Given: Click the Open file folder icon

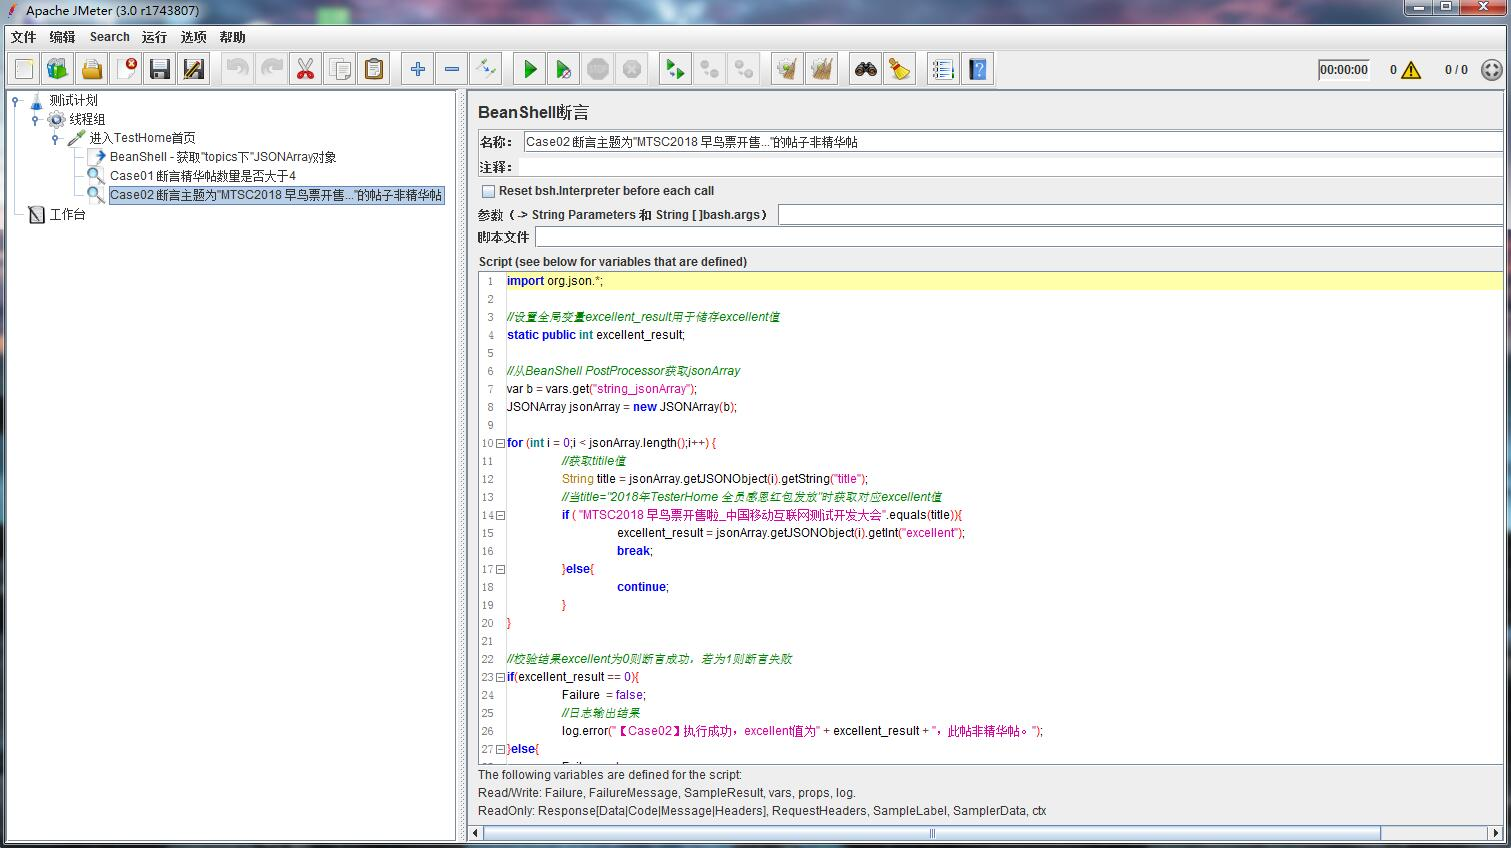Looking at the screenshot, I should (92, 69).
